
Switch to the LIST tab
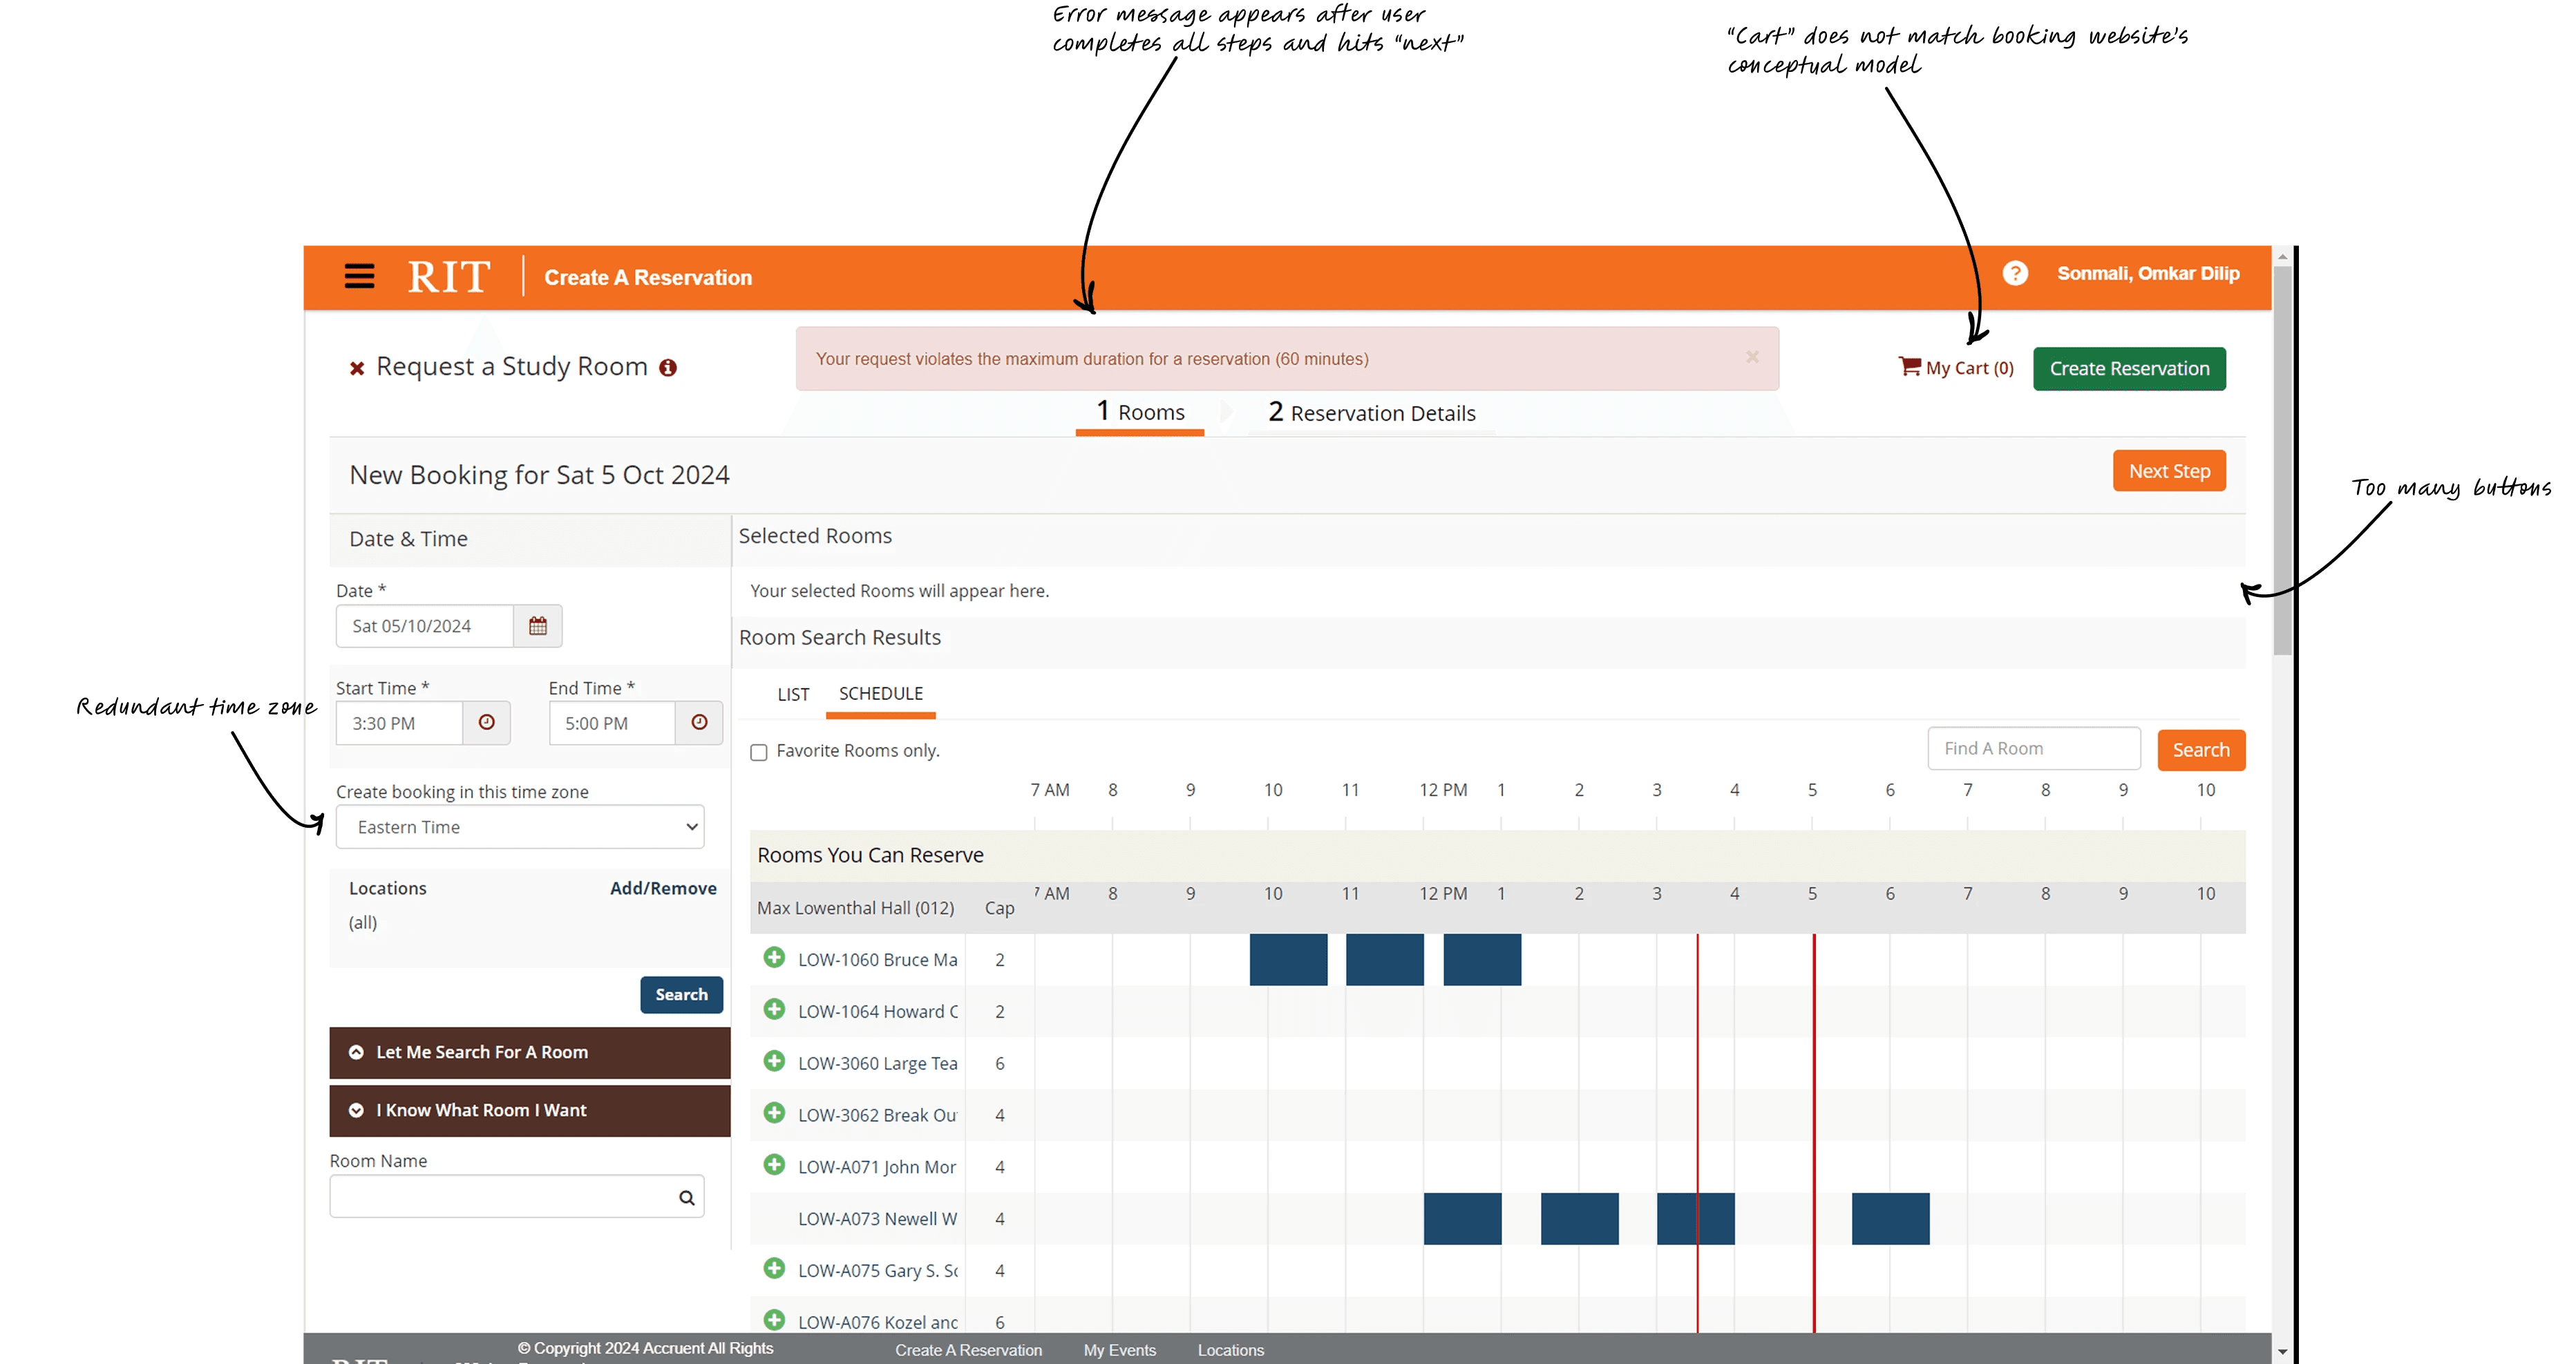[x=793, y=694]
